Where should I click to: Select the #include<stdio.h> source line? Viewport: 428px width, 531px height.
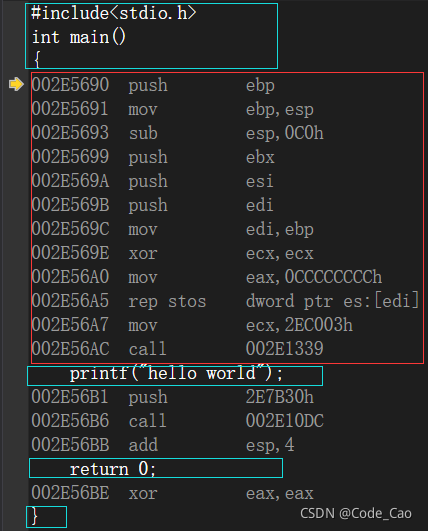point(113,14)
